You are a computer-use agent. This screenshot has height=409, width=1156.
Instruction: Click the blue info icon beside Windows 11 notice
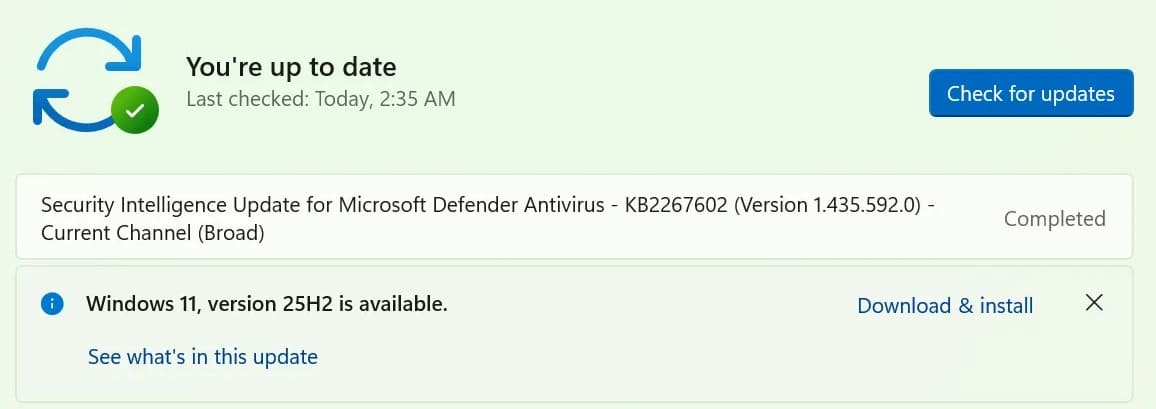tap(52, 304)
